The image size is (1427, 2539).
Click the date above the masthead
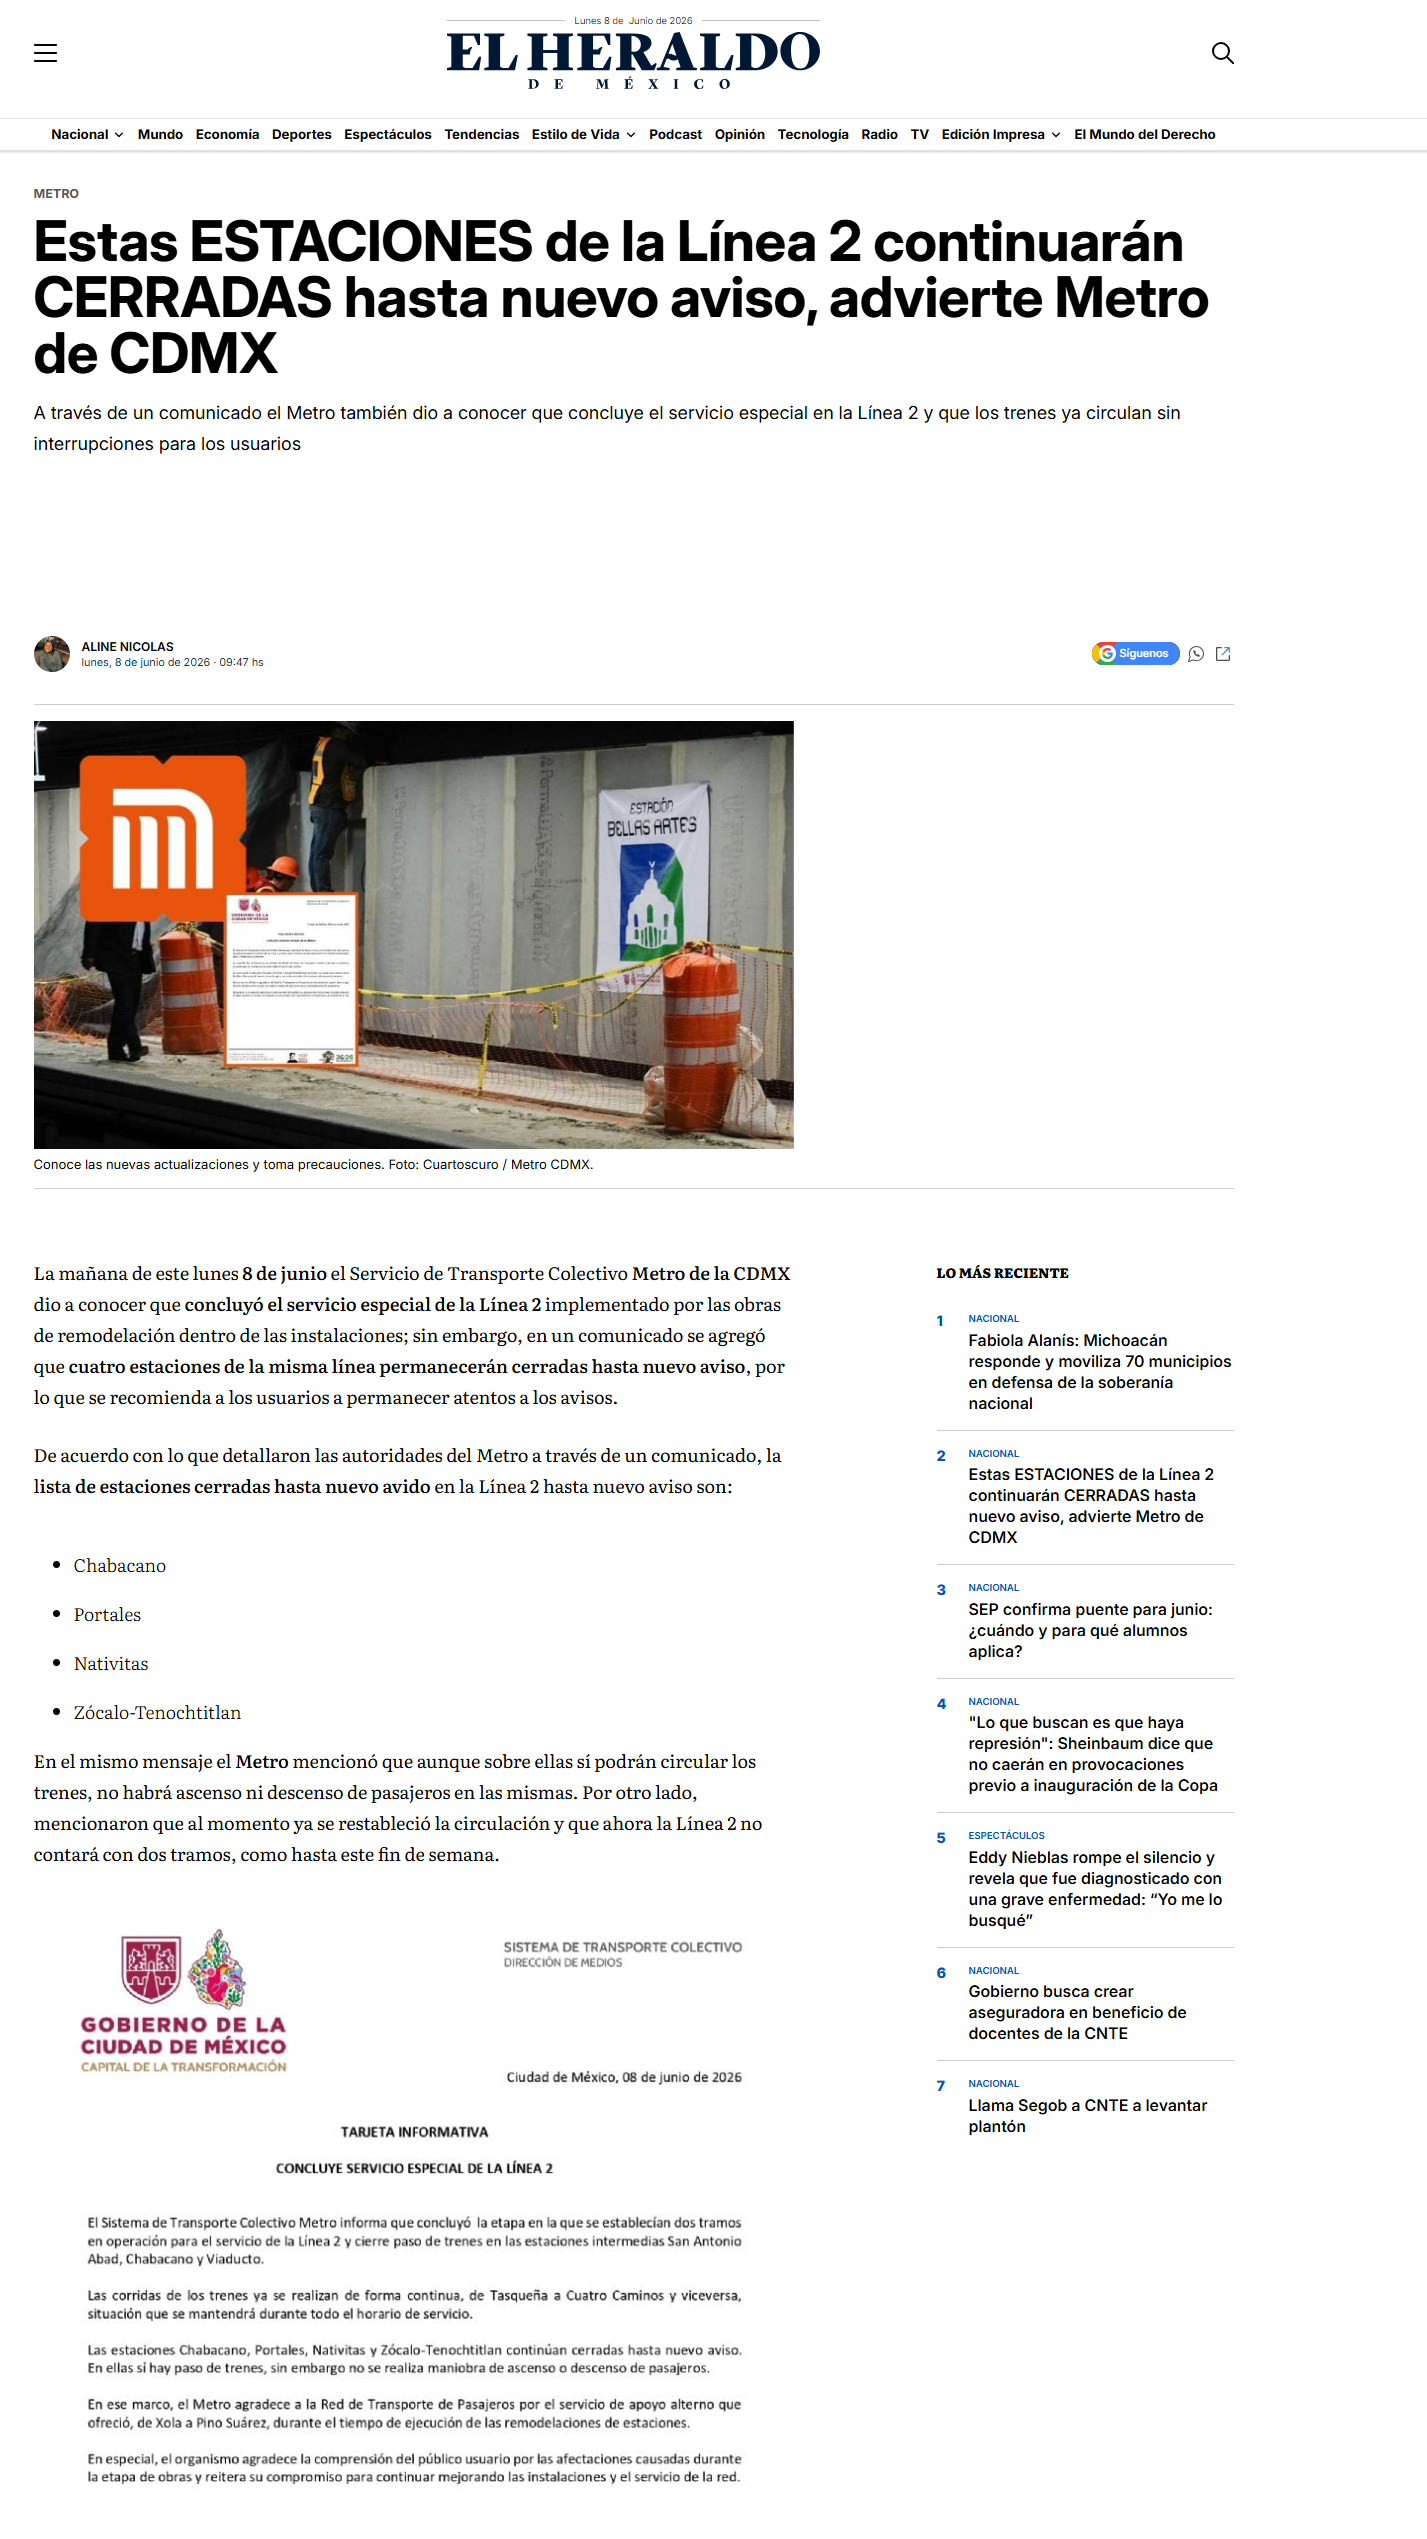(x=633, y=20)
